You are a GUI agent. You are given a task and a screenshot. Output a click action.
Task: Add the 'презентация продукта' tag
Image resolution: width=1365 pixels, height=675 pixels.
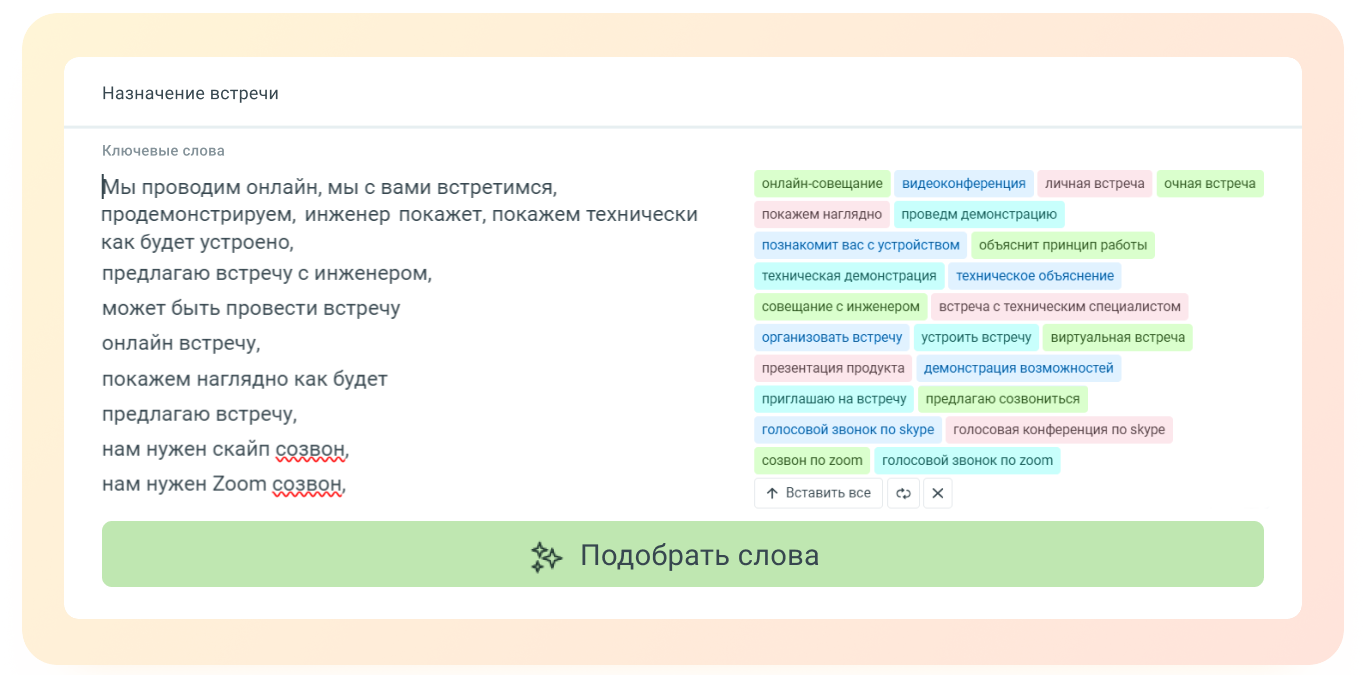[x=833, y=368]
